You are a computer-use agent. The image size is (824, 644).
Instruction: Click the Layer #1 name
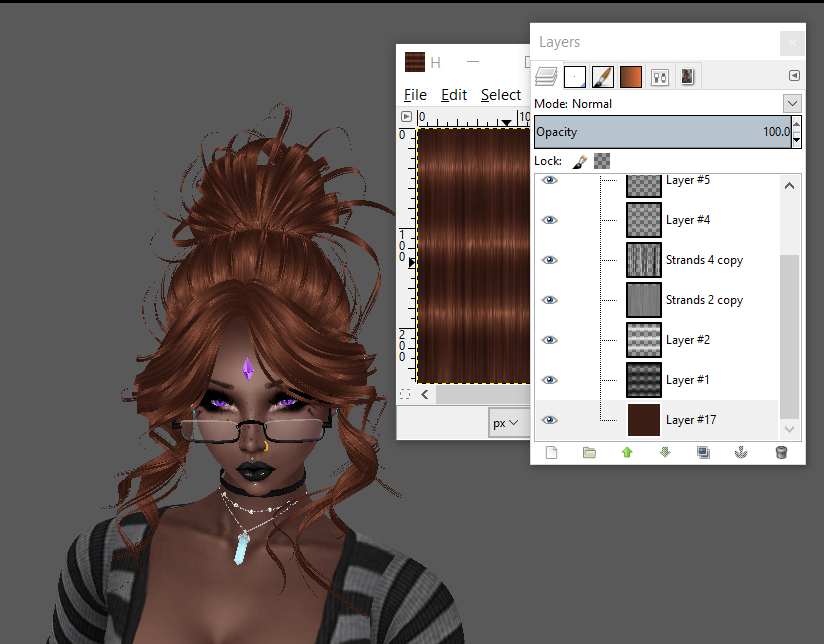click(x=688, y=380)
